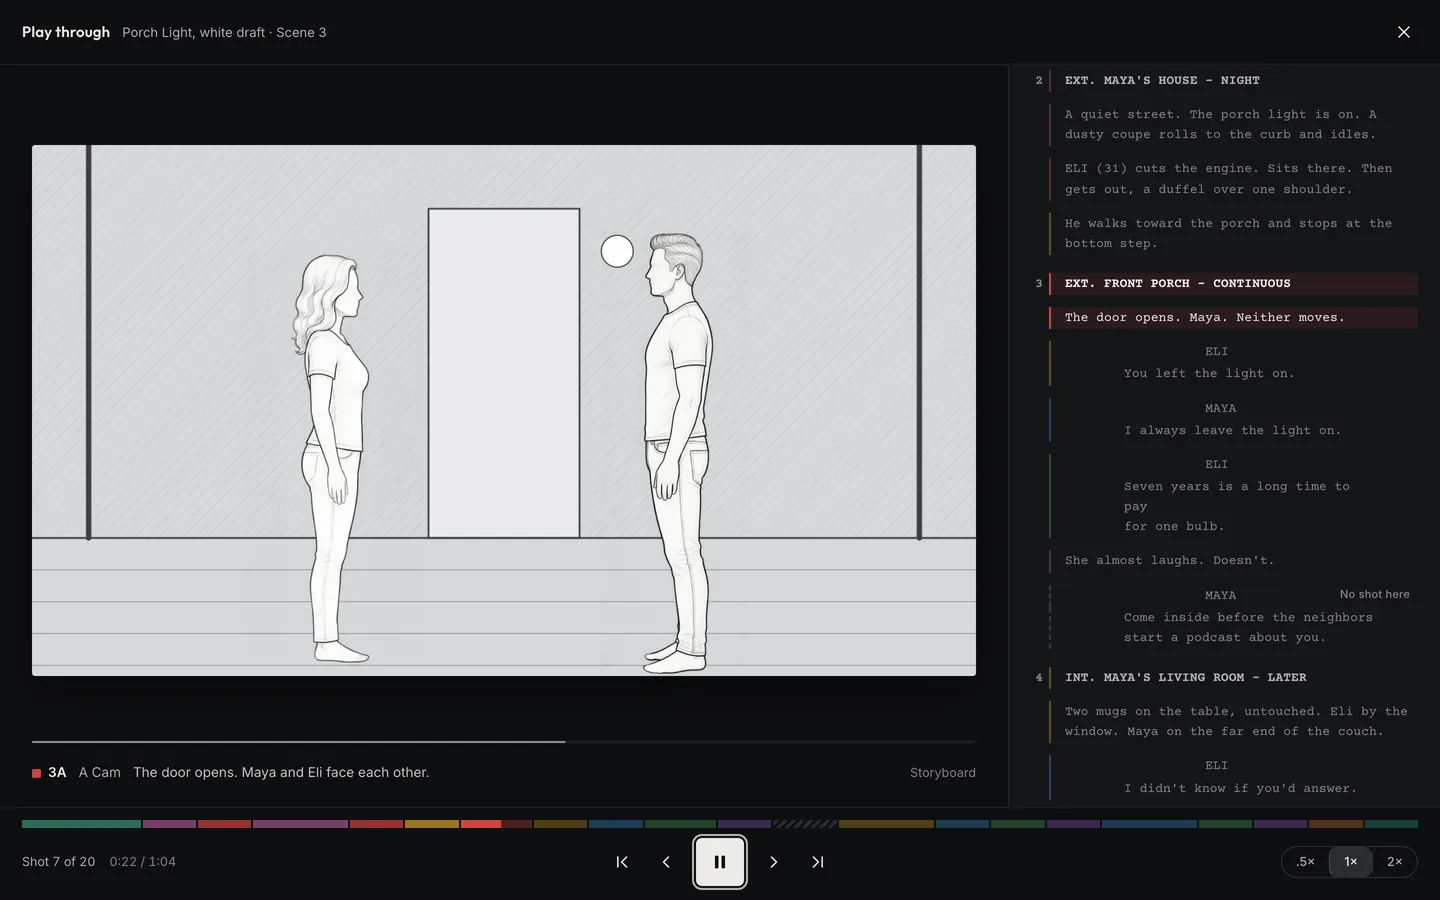
Task: Click Maya's line 'Come inside before the neighbors'
Action: click(x=1233, y=617)
